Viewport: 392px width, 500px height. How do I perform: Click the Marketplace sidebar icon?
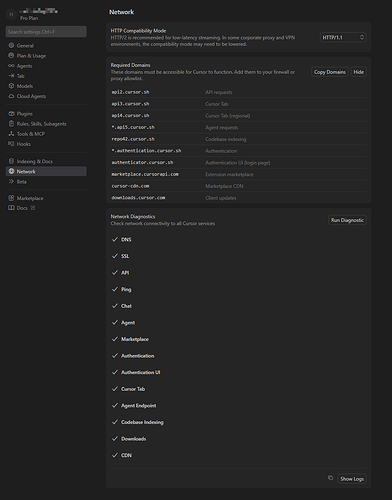point(11,198)
